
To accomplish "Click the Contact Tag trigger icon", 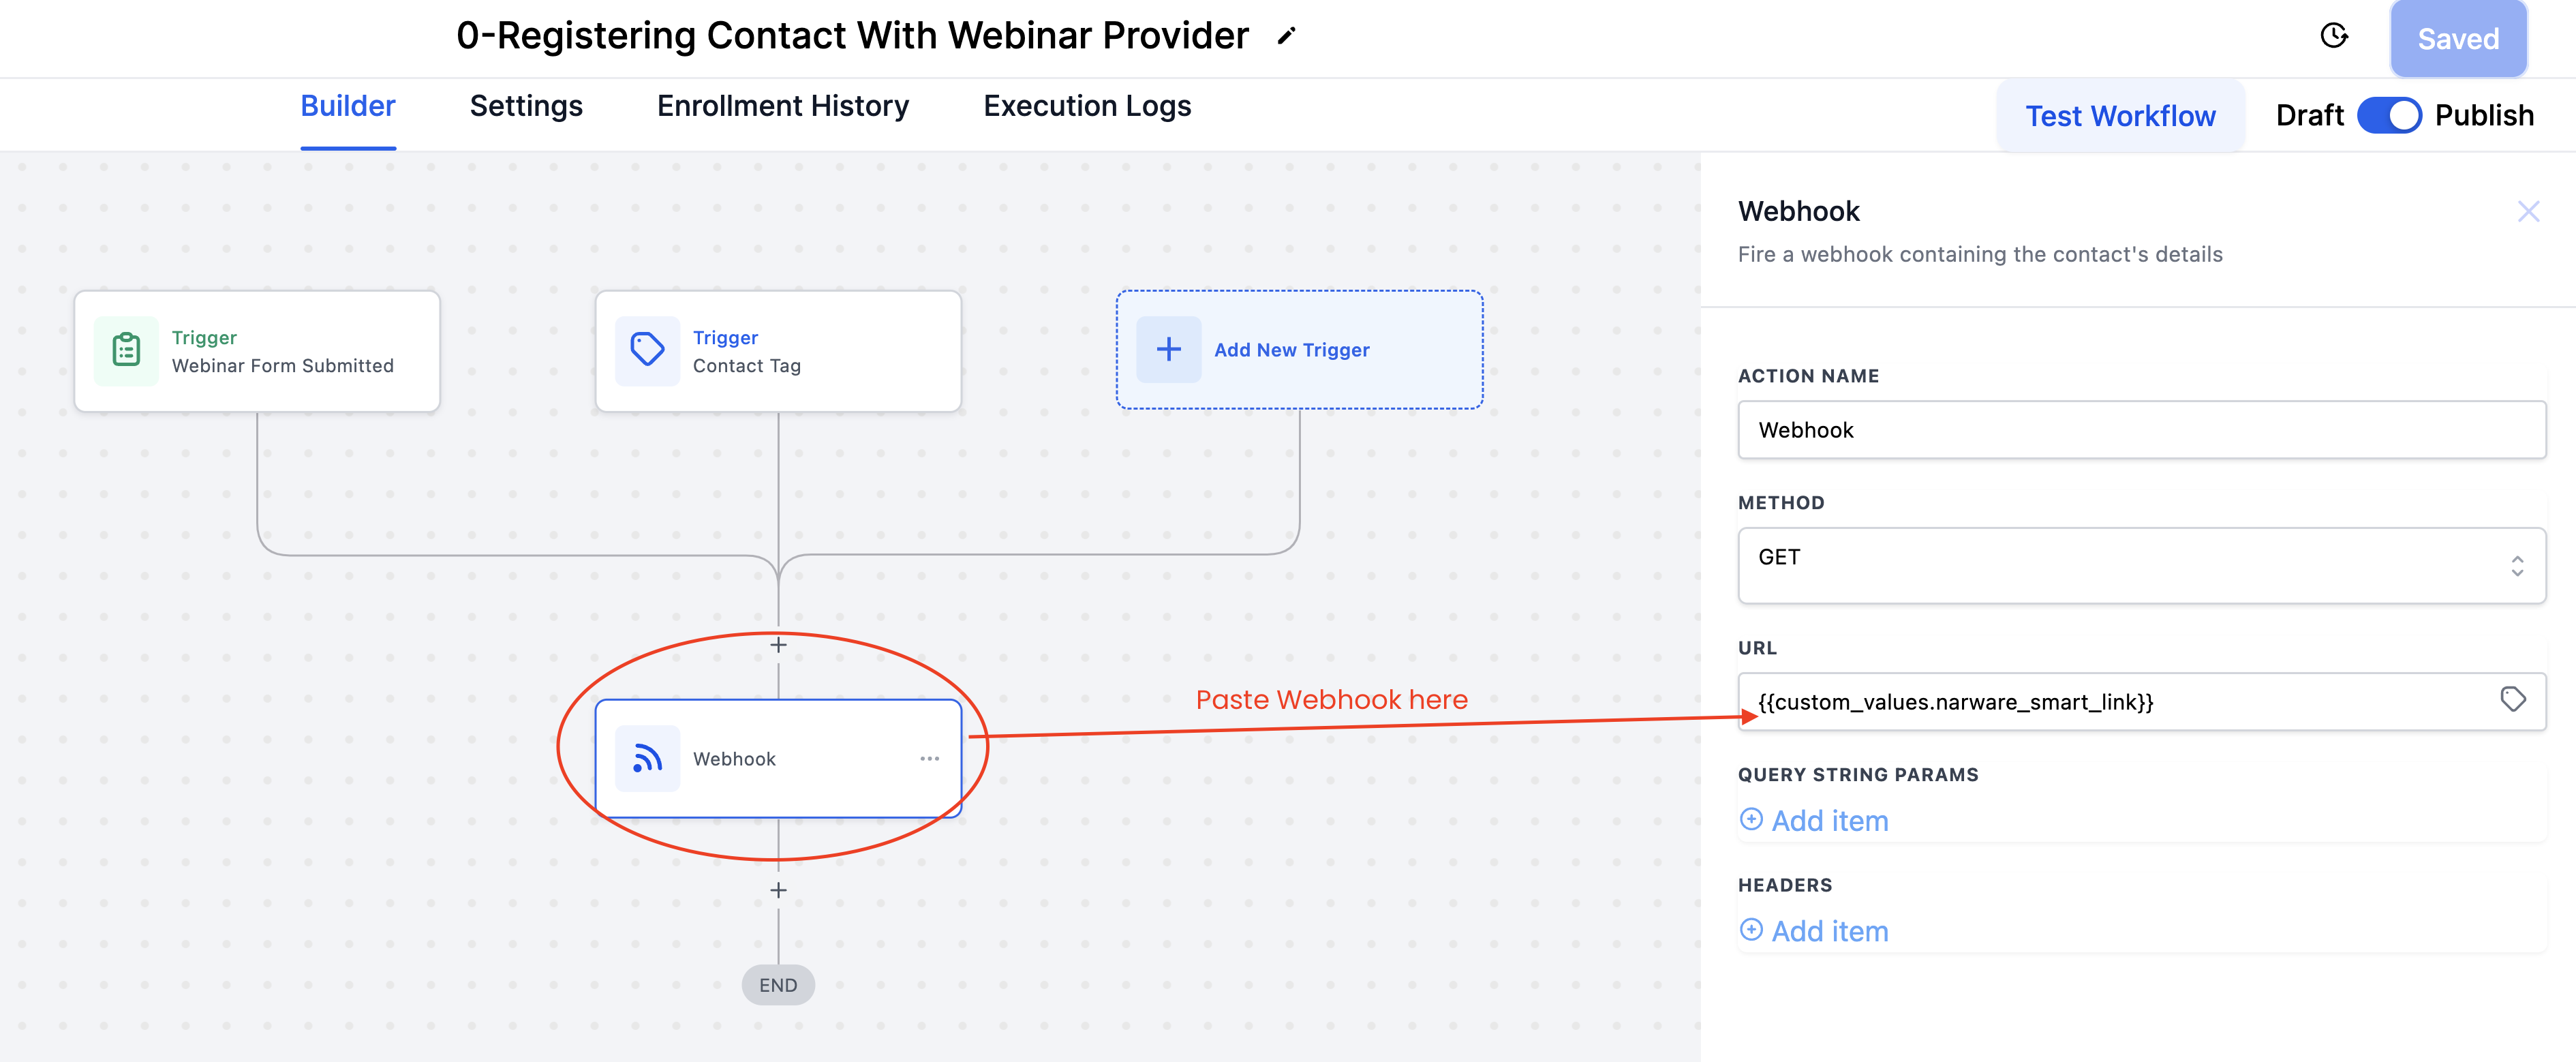I will [647, 350].
